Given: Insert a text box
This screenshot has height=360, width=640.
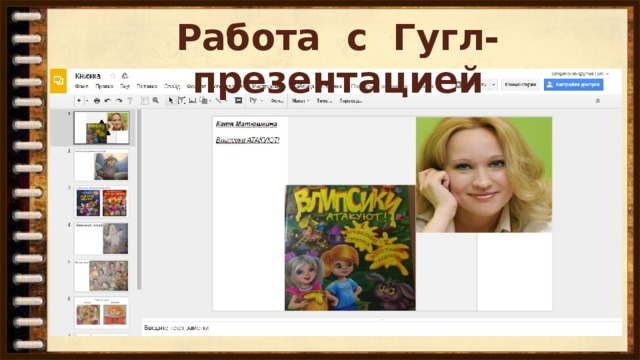Looking at the screenshot, I should (182, 100).
